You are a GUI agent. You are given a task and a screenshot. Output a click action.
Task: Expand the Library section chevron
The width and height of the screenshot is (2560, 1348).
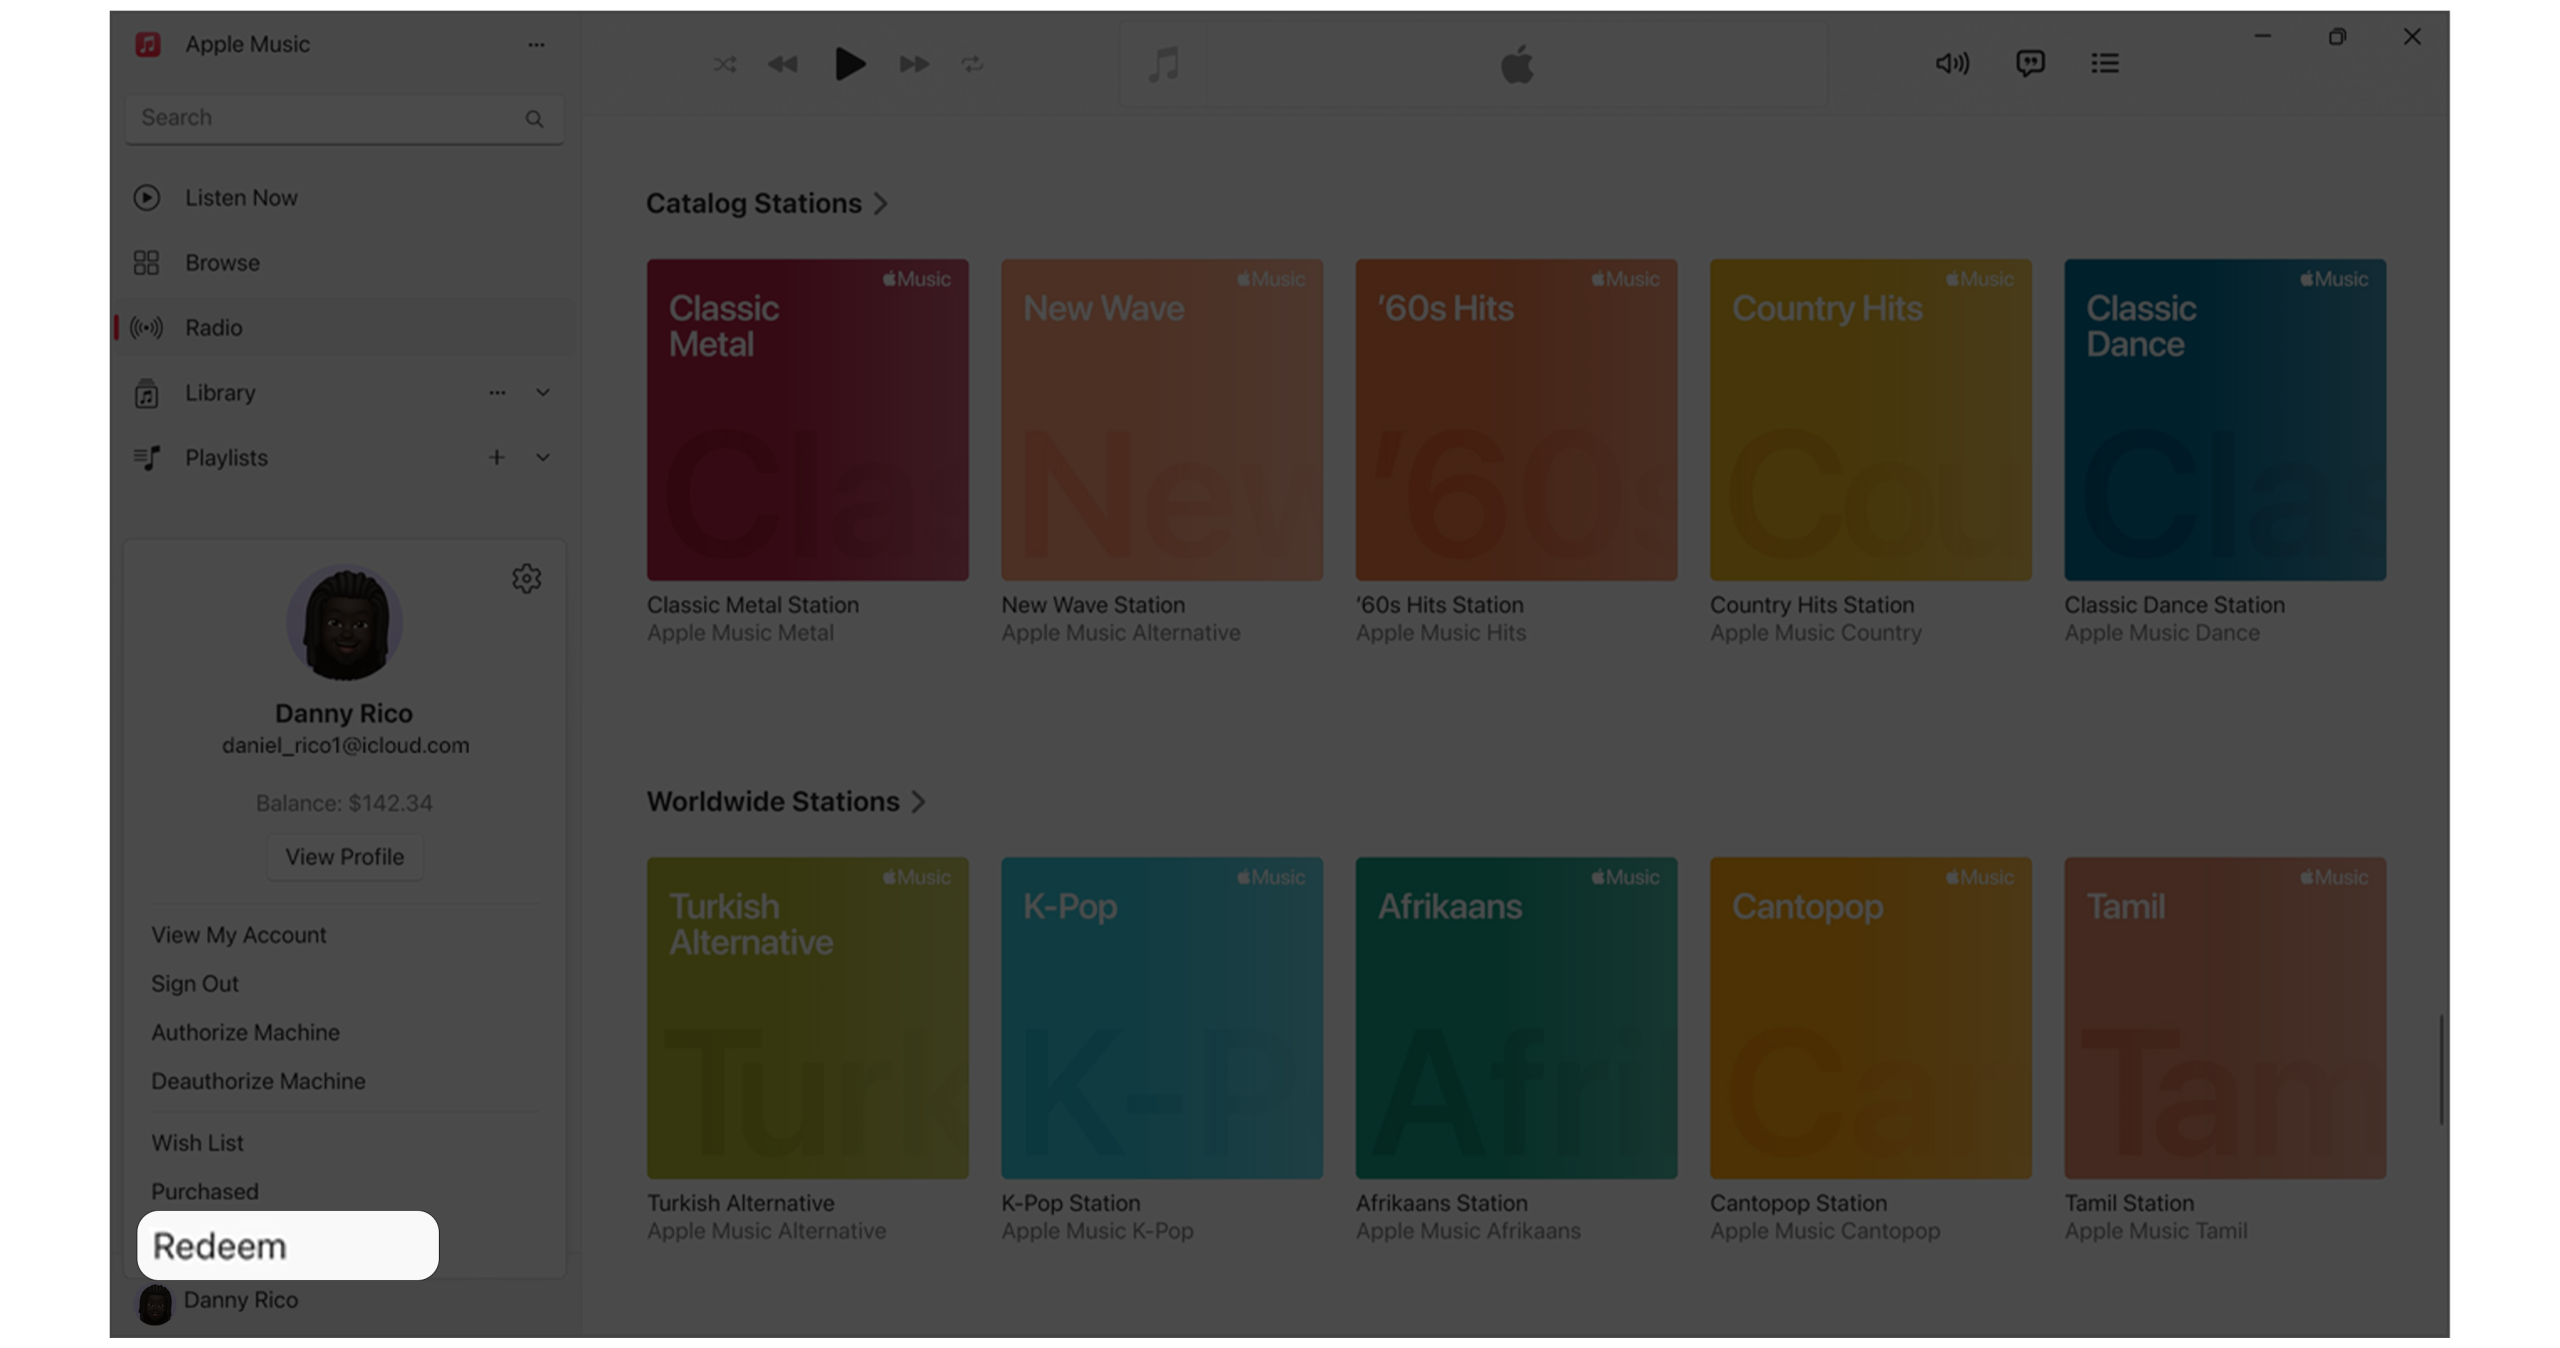tap(543, 392)
